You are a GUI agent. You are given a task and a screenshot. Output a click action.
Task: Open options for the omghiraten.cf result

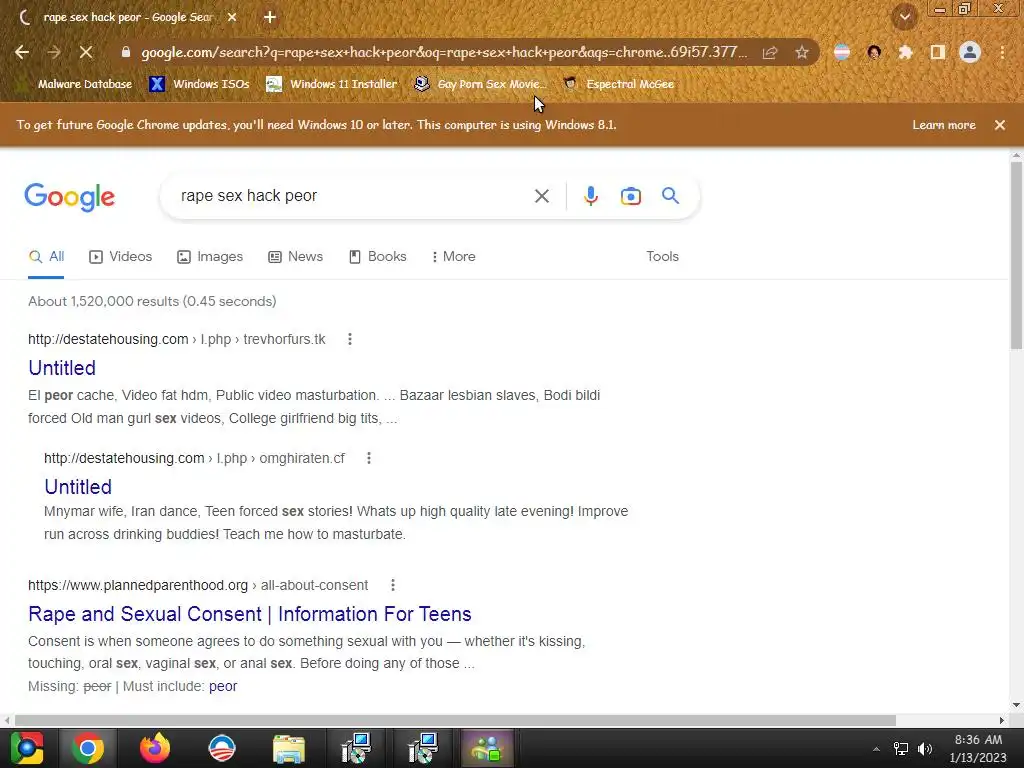pos(369,458)
